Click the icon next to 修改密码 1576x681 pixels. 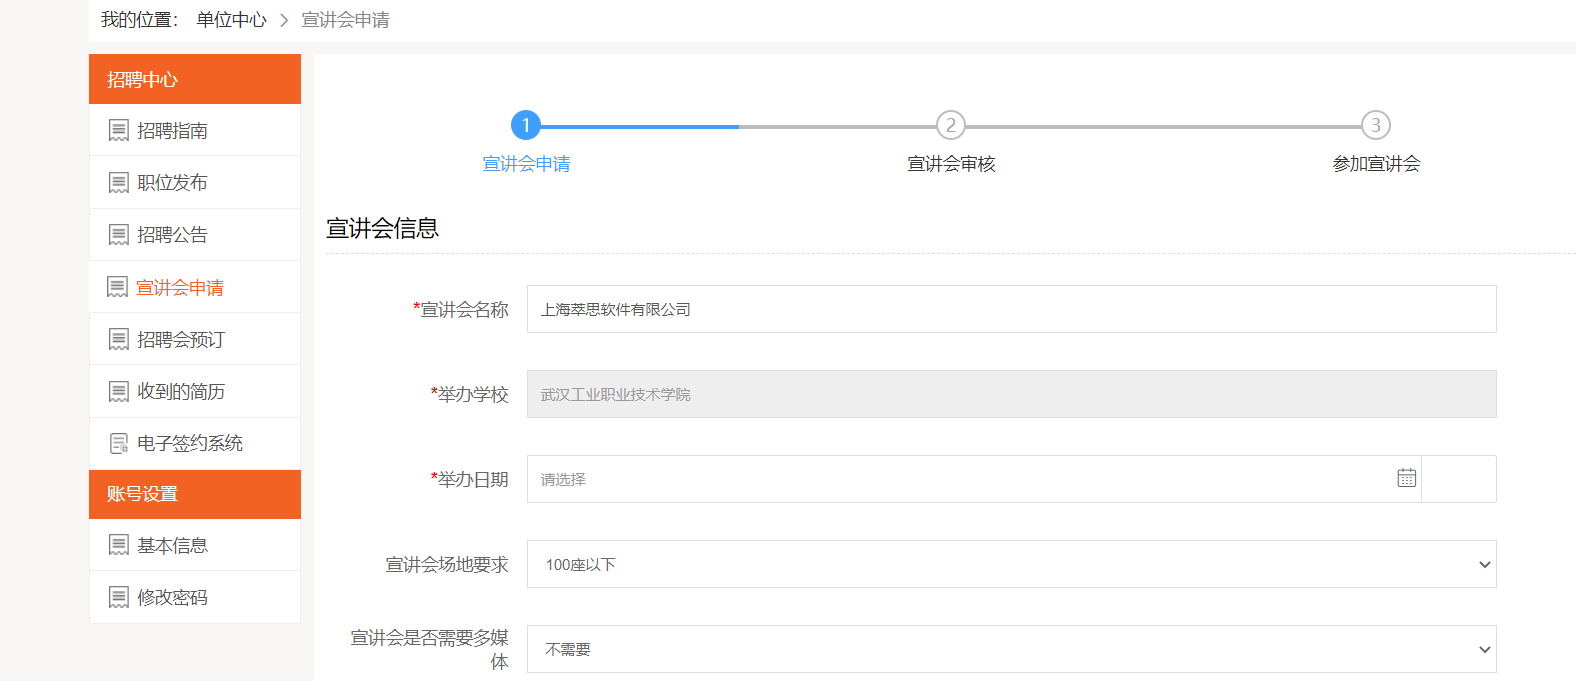tap(118, 598)
